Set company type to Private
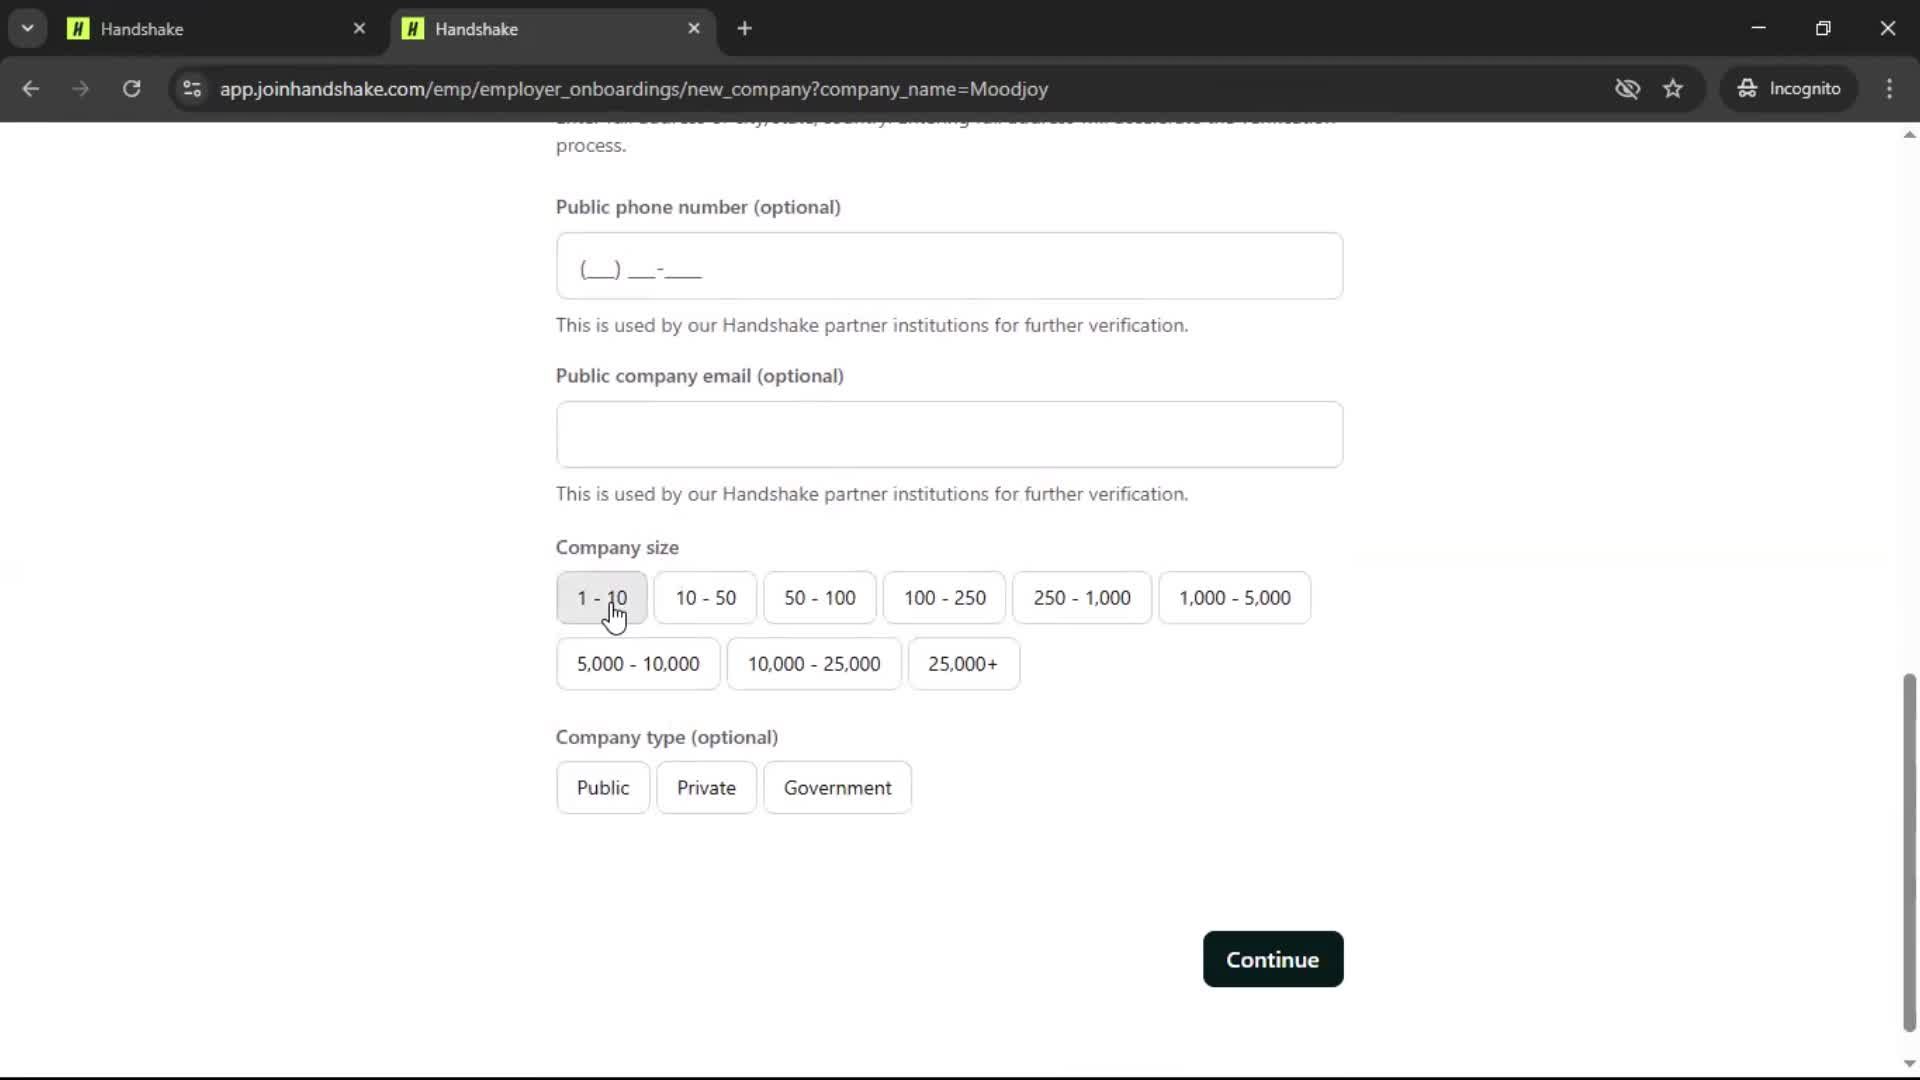Screen dimensions: 1920x1080 click(706, 788)
